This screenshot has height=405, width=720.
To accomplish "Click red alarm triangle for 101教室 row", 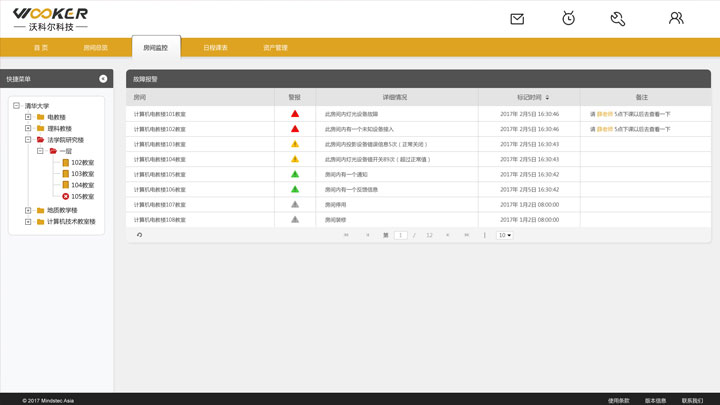I will tap(295, 114).
